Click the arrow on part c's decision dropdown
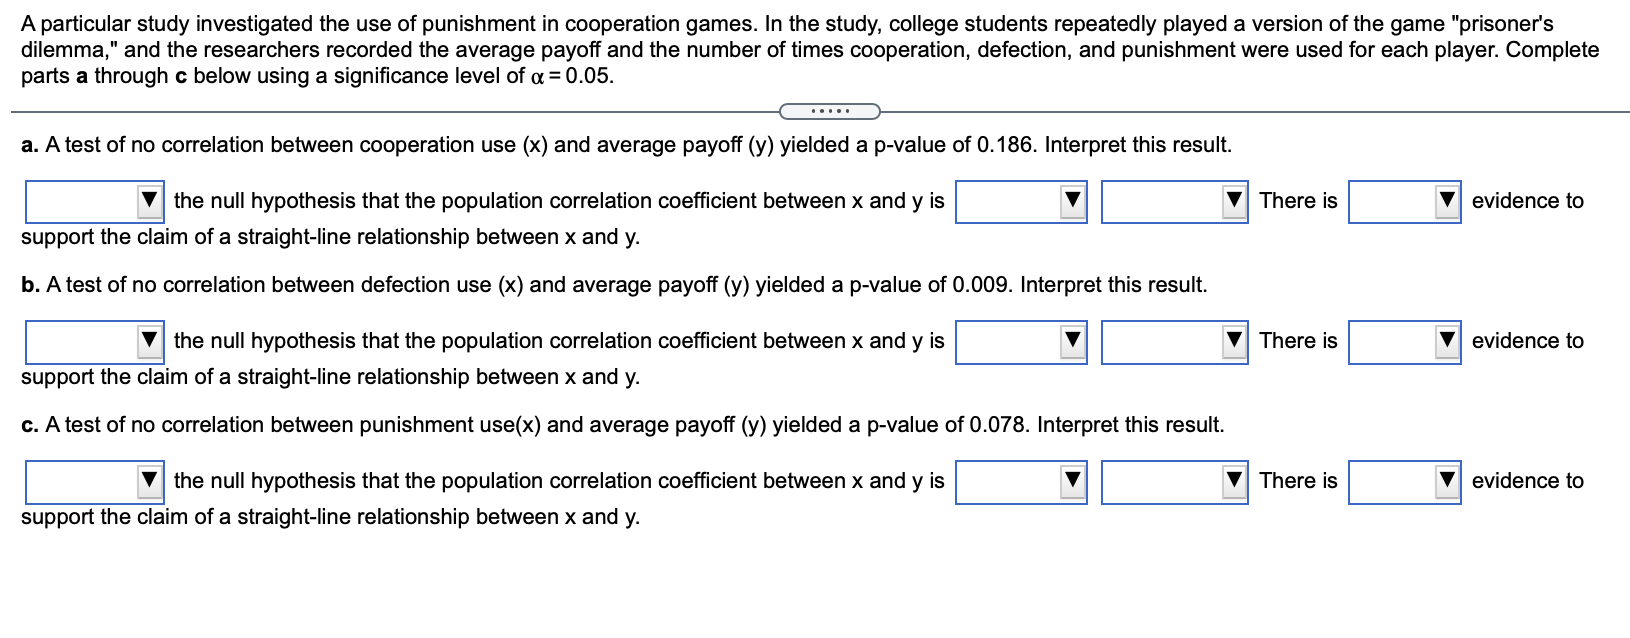This screenshot has height=638, width=1630. pyautogui.click(x=150, y=481)
